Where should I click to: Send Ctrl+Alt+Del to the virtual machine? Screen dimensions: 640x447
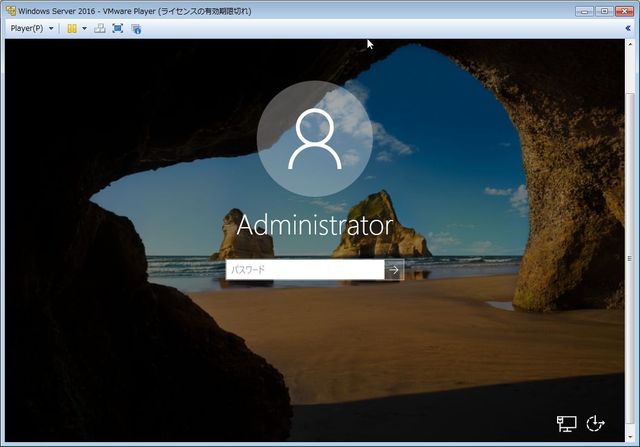click(x=100, y=29)
